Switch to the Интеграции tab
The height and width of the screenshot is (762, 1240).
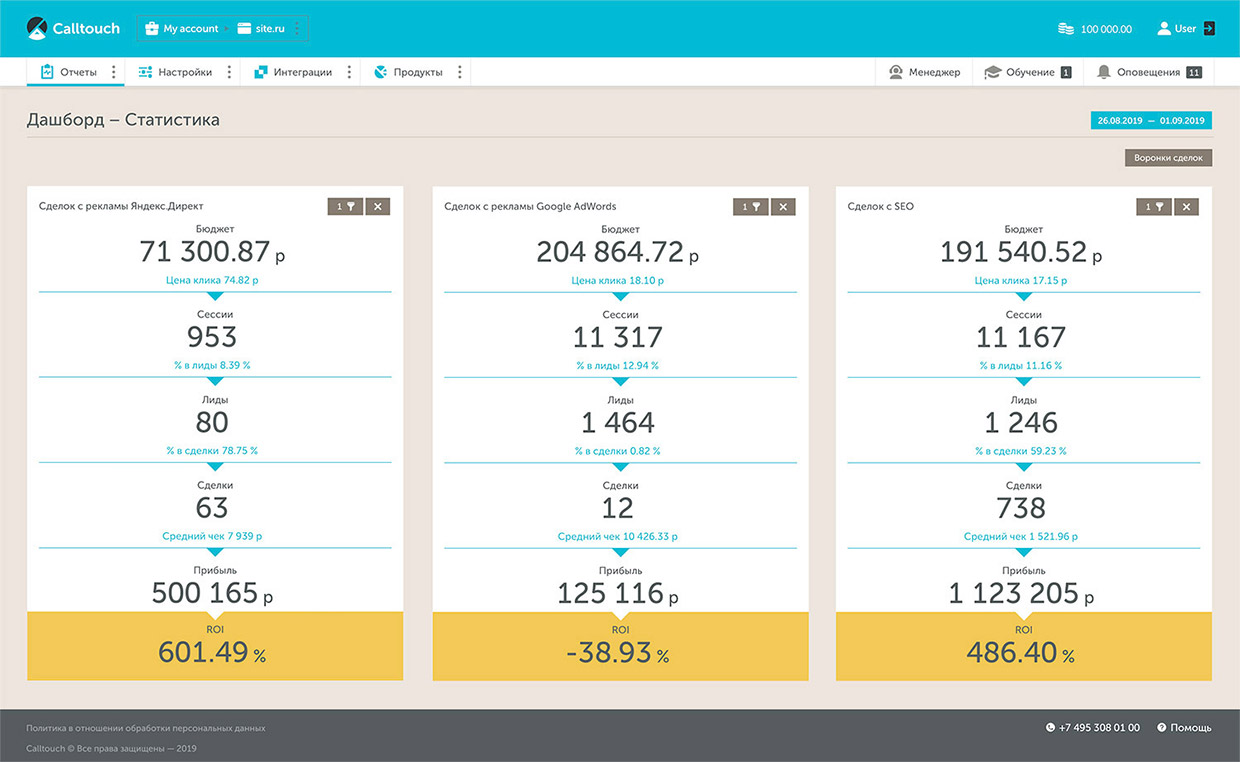click(302, 71)
